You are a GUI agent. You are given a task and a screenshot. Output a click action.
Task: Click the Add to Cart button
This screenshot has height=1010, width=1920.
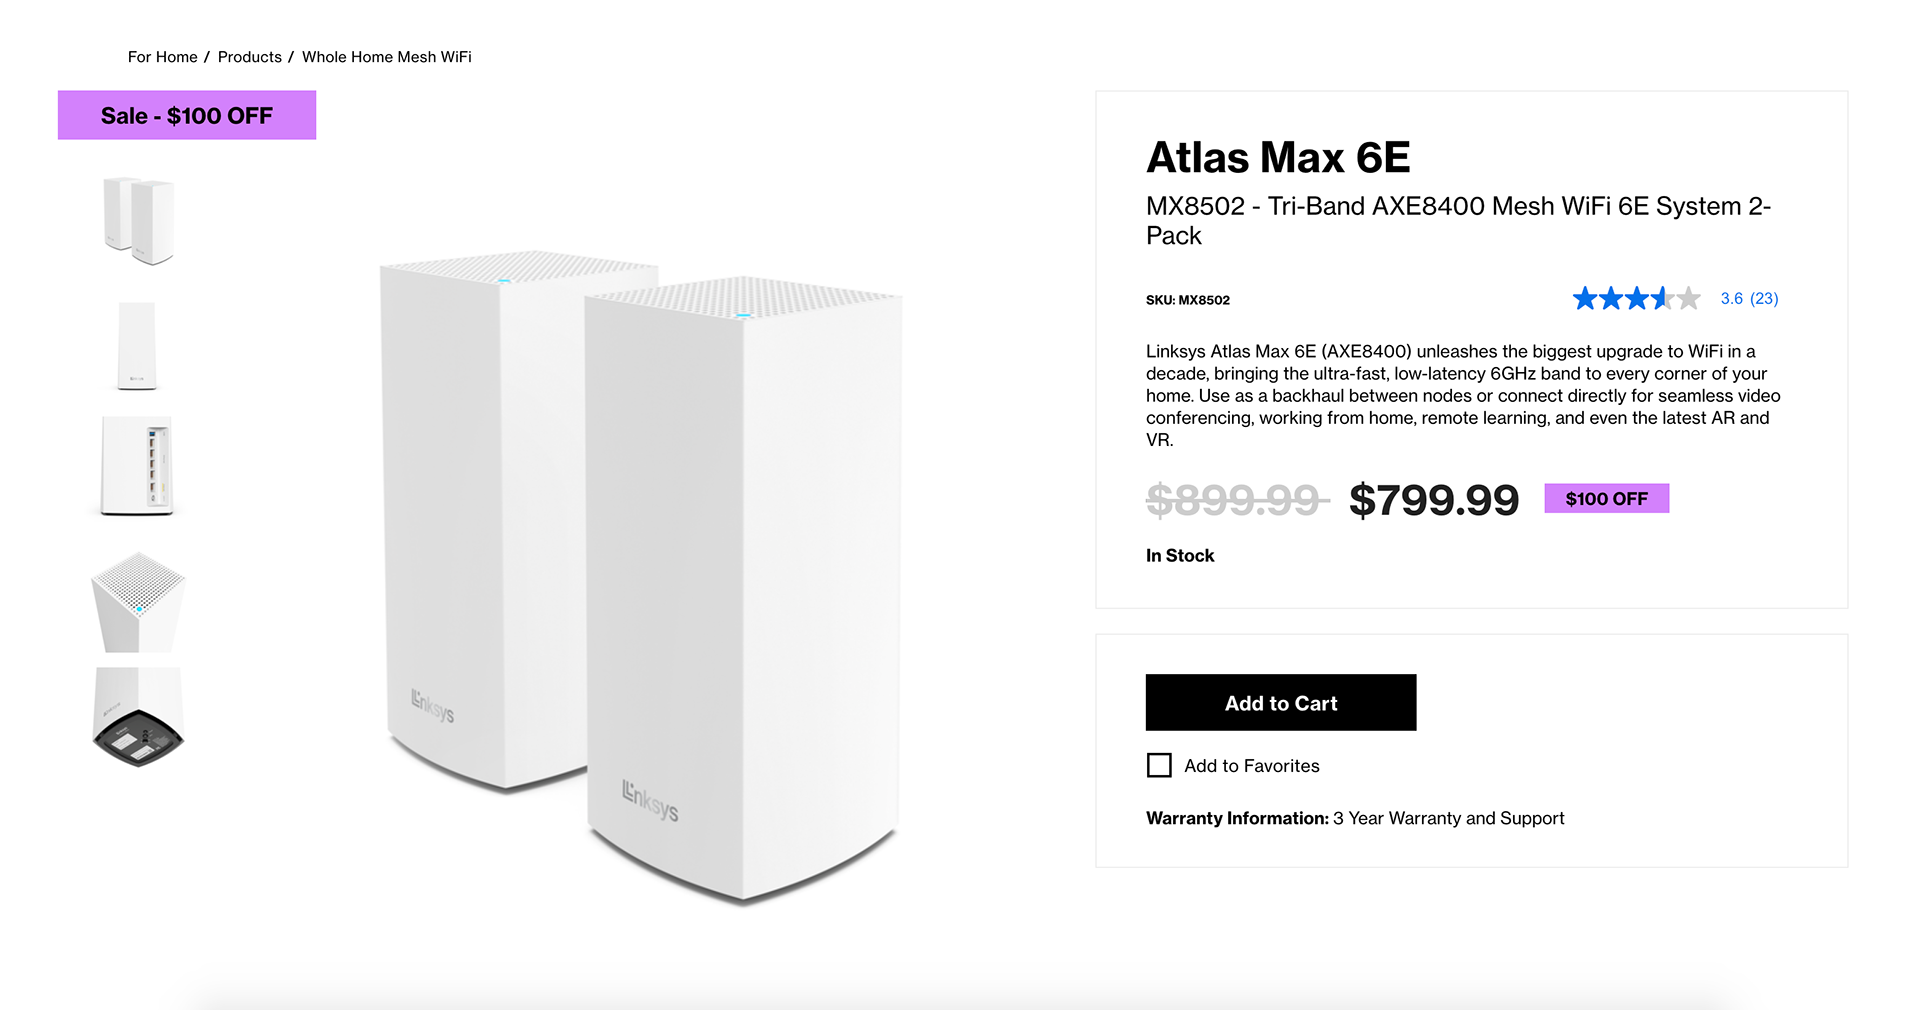tap(1280, 703)
